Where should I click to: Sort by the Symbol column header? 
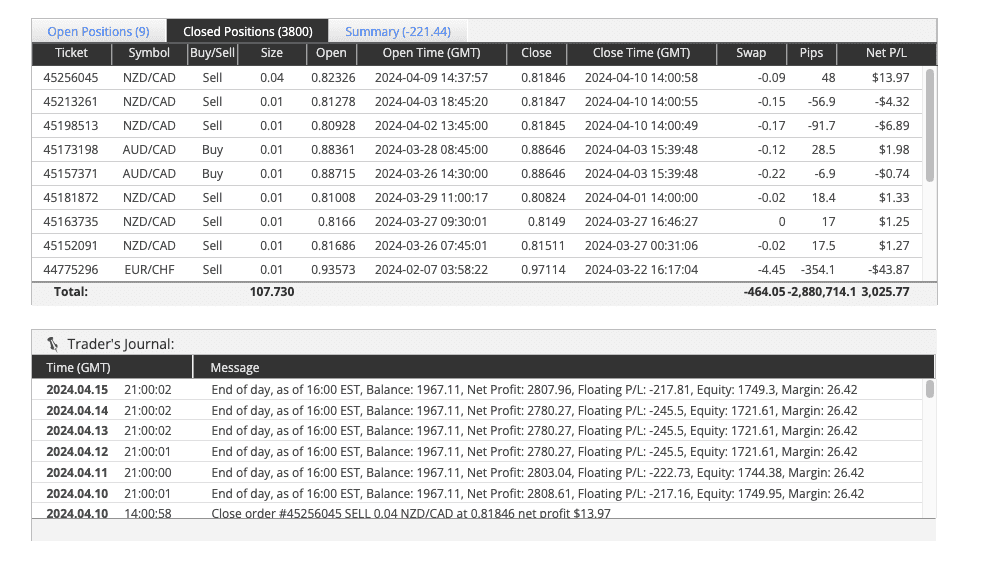point(149,53)
